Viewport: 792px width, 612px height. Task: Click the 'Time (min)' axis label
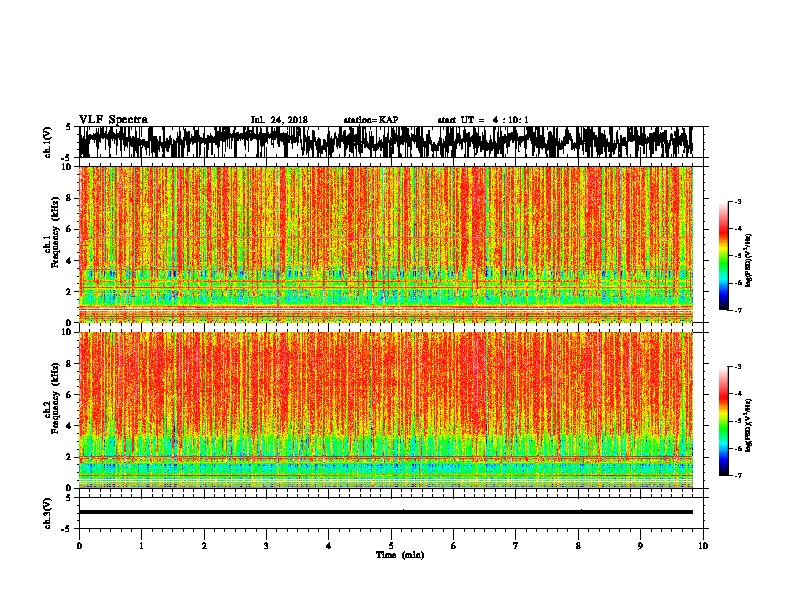(400, 555)
